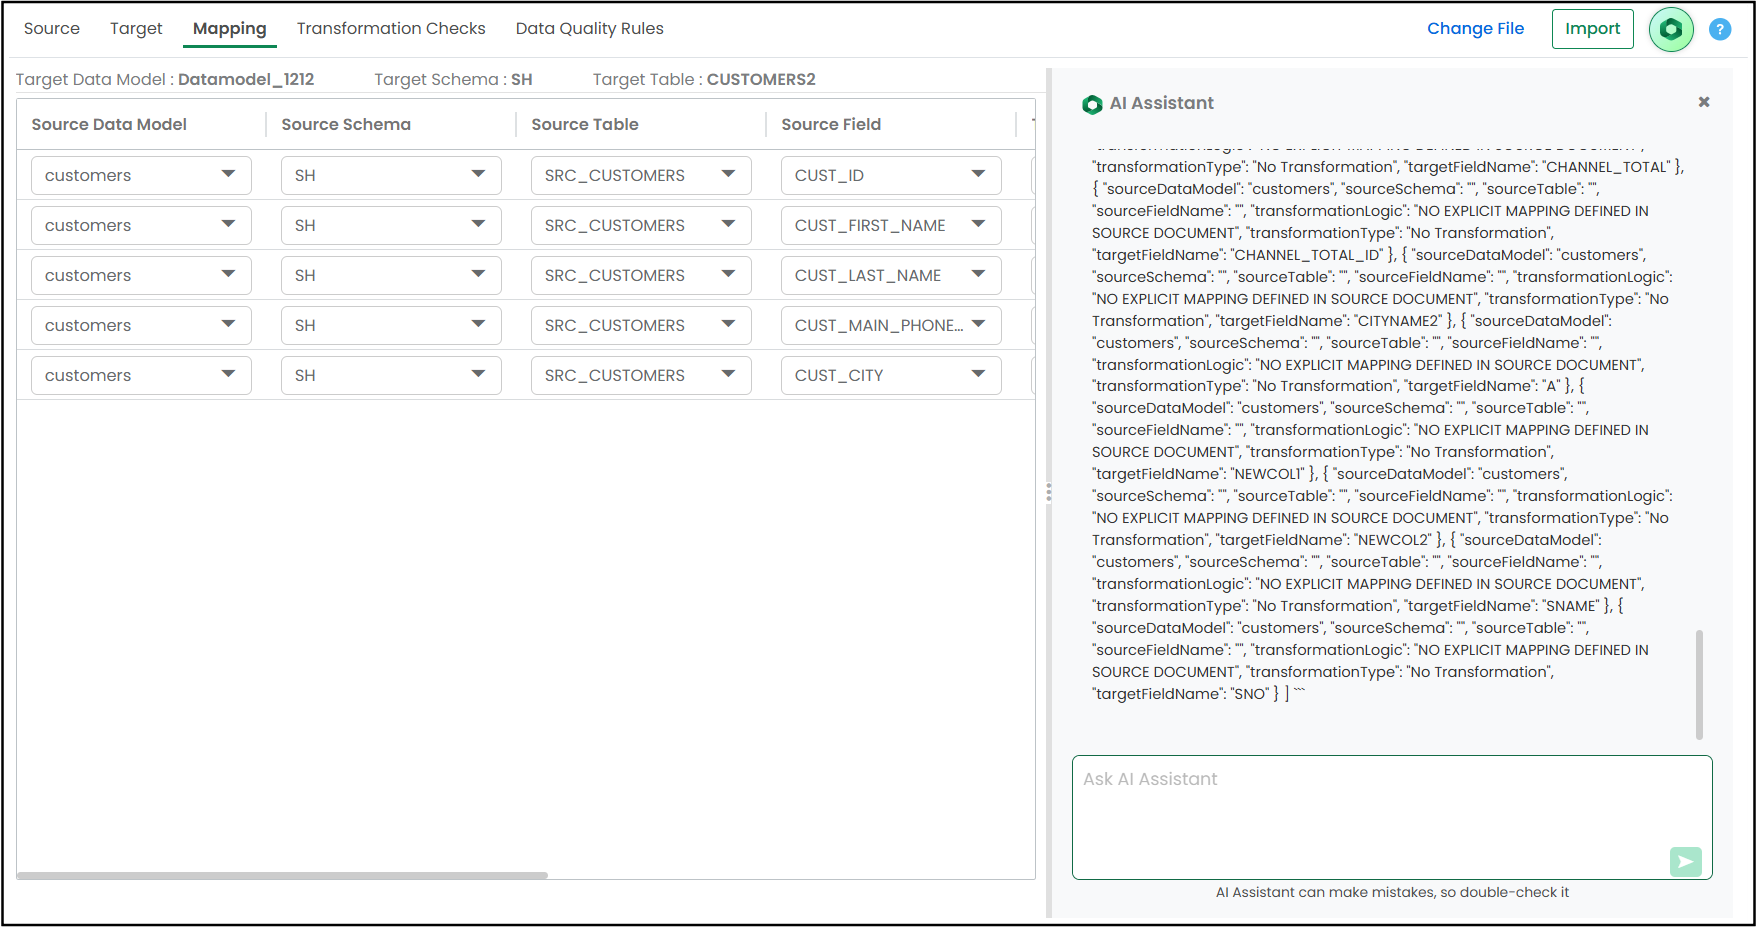Open Source Table dropdown in CUST_CITY row
The image size is (1756, 927).
[x=641, y=375]
